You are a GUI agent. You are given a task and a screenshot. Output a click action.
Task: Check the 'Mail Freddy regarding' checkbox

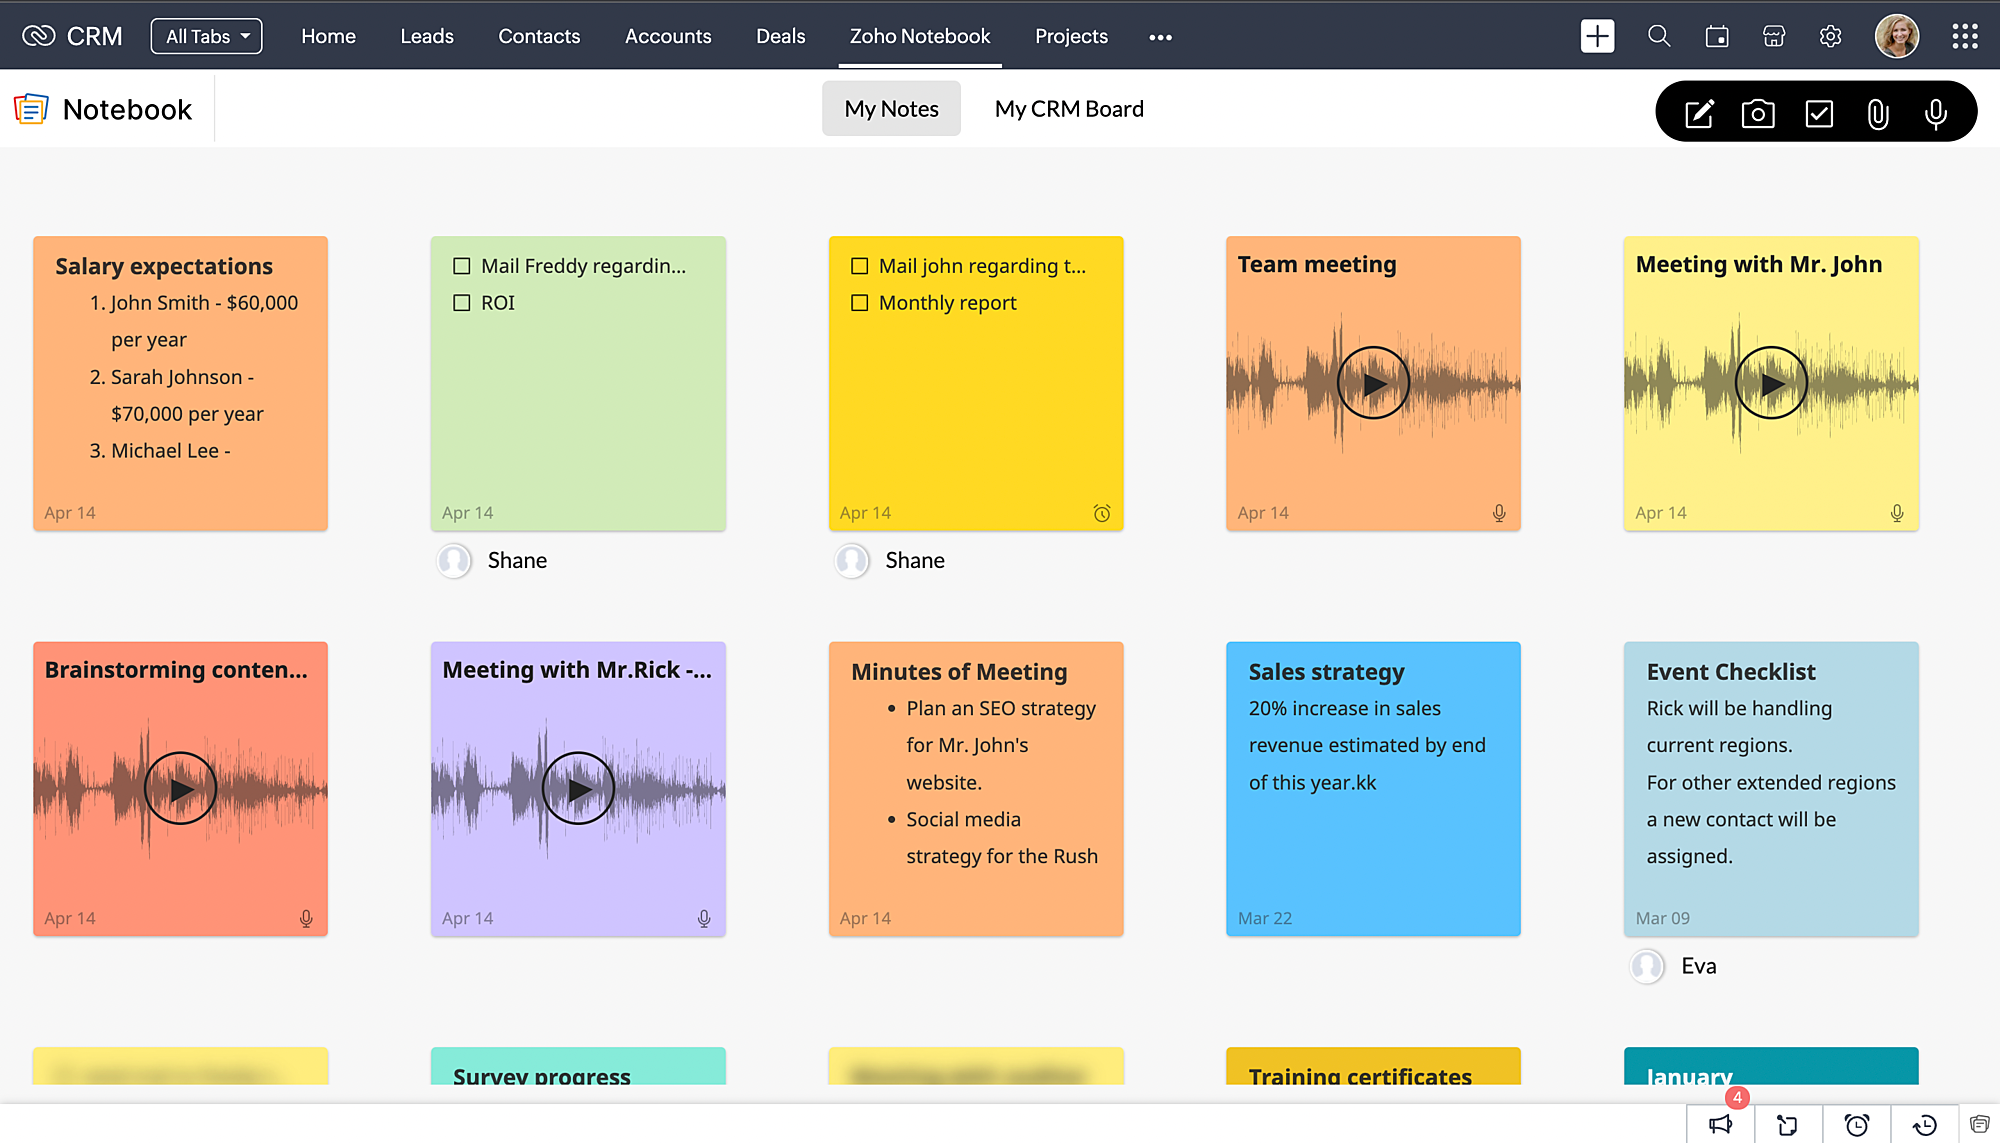click(462, 266)
